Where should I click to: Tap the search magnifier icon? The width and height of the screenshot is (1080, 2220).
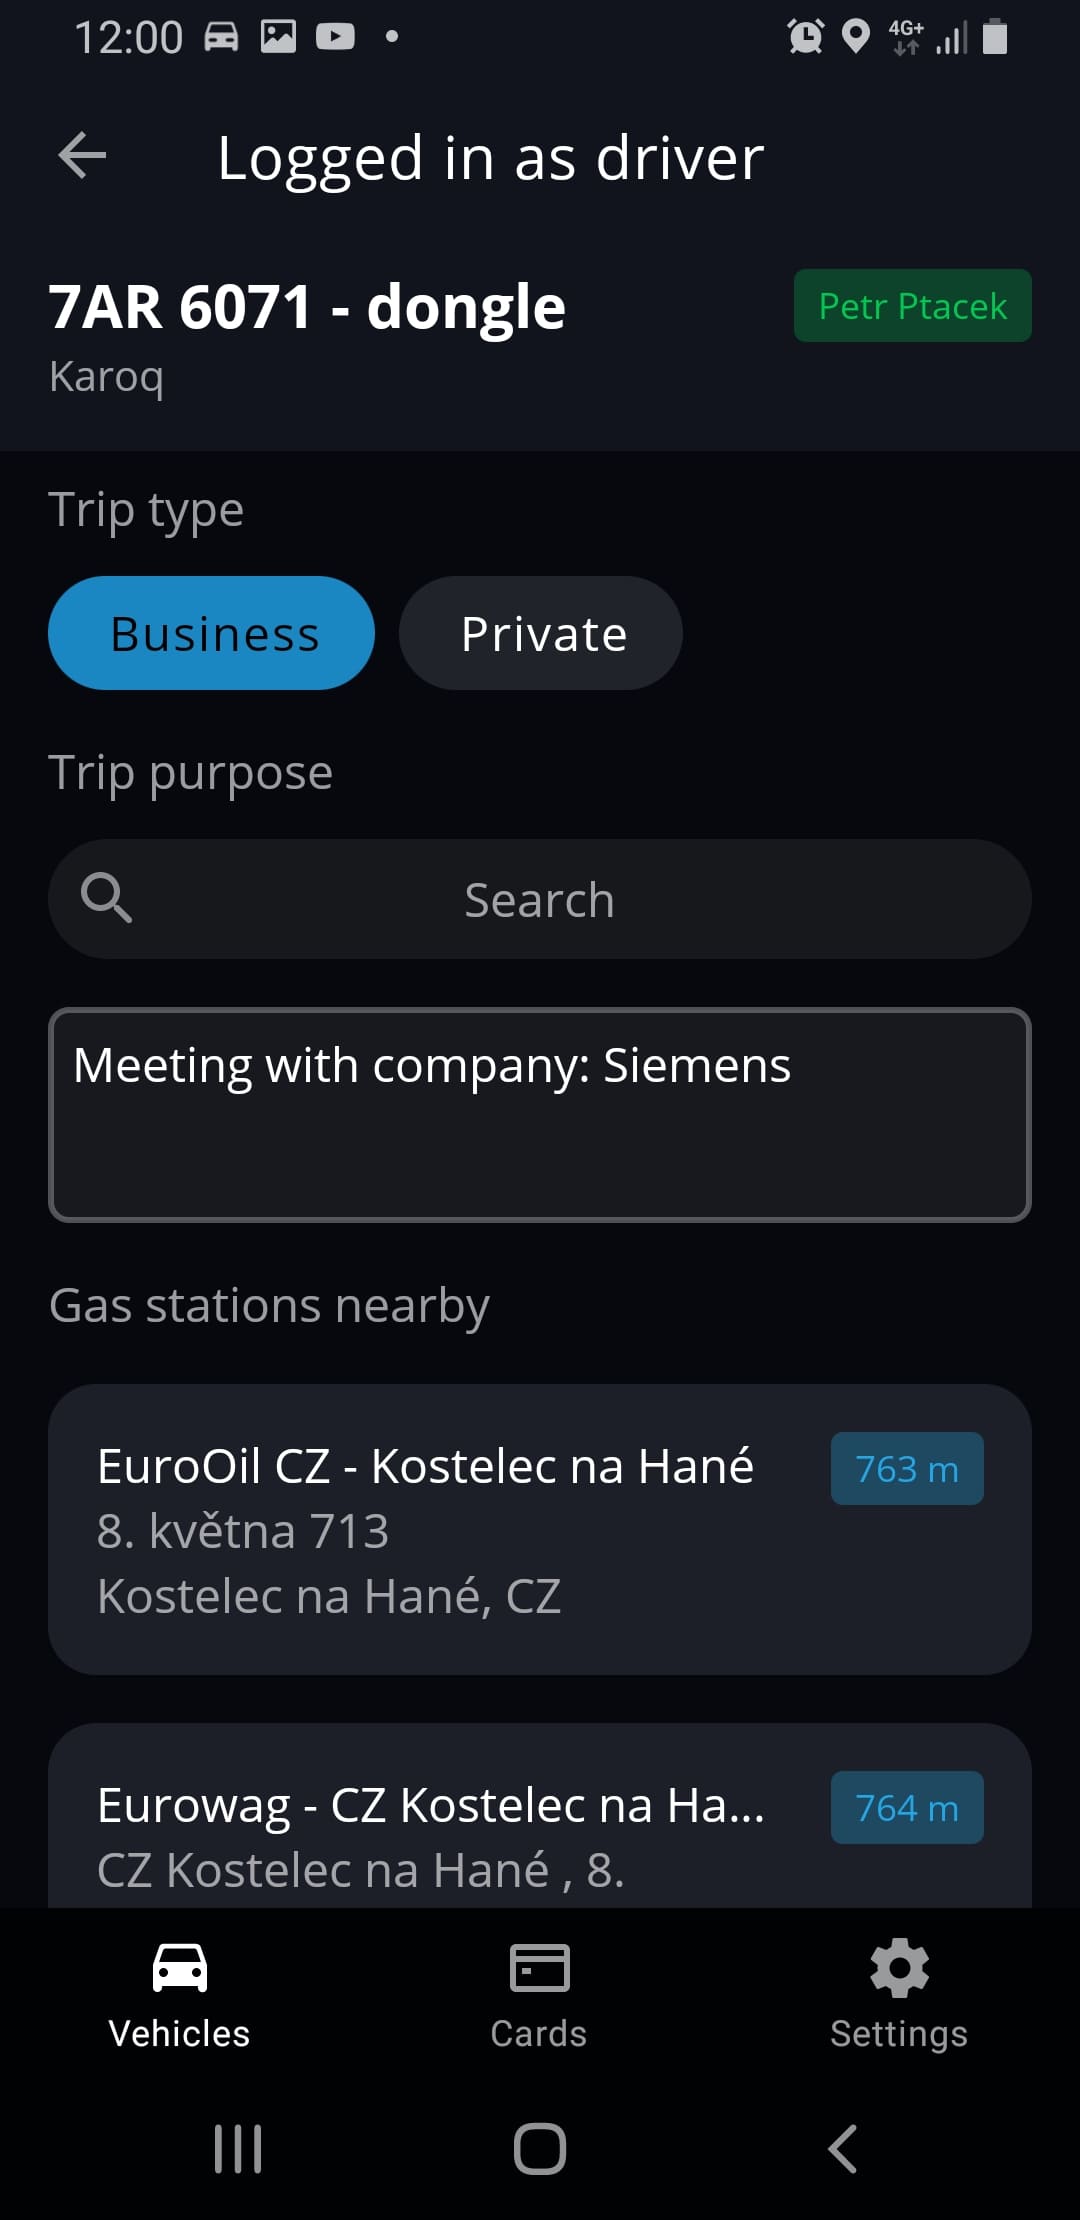tap(106, 898)
